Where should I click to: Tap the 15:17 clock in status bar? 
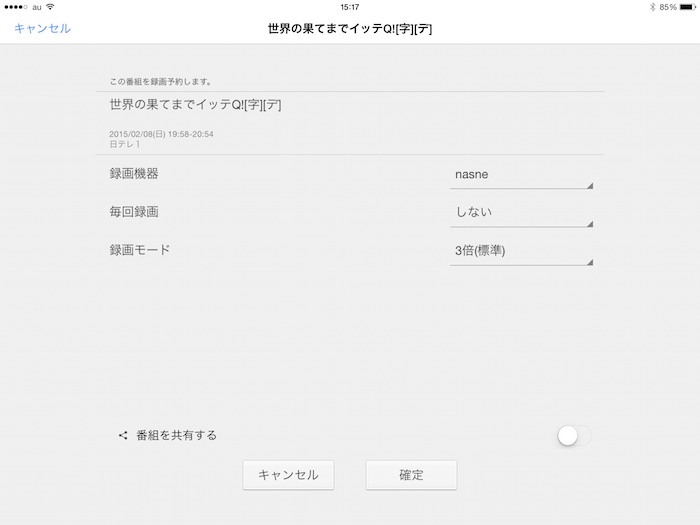point(350,7)
